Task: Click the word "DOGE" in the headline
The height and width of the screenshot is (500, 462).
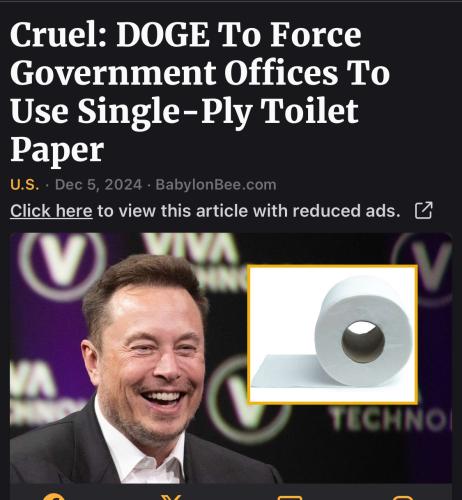Action: pos(164,35)
